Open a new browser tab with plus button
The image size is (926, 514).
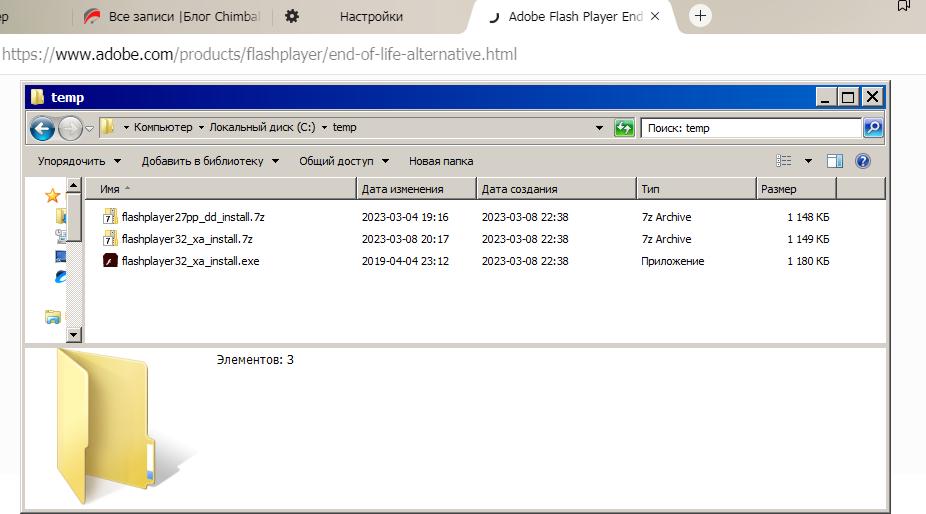(x=700, y=16)
